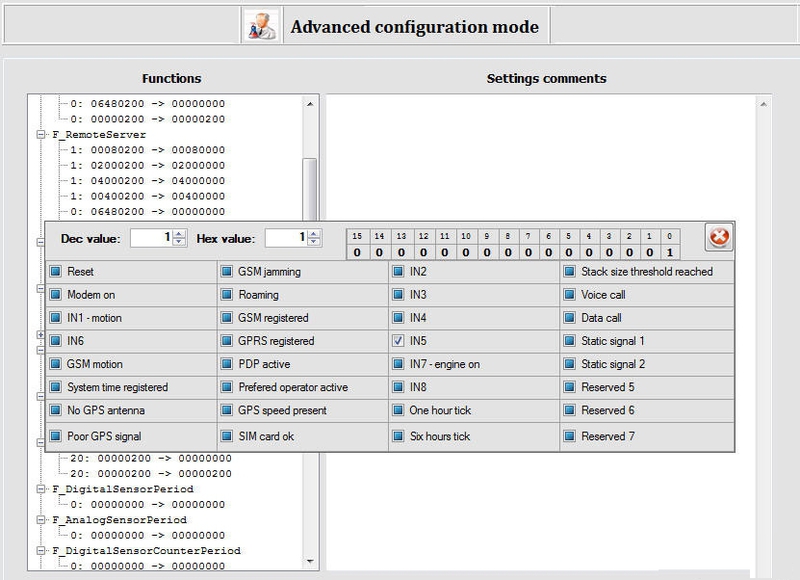Toggle Stack size threshold reached checkbox
The width and height of the screenshot is (800, 580).
569,272
